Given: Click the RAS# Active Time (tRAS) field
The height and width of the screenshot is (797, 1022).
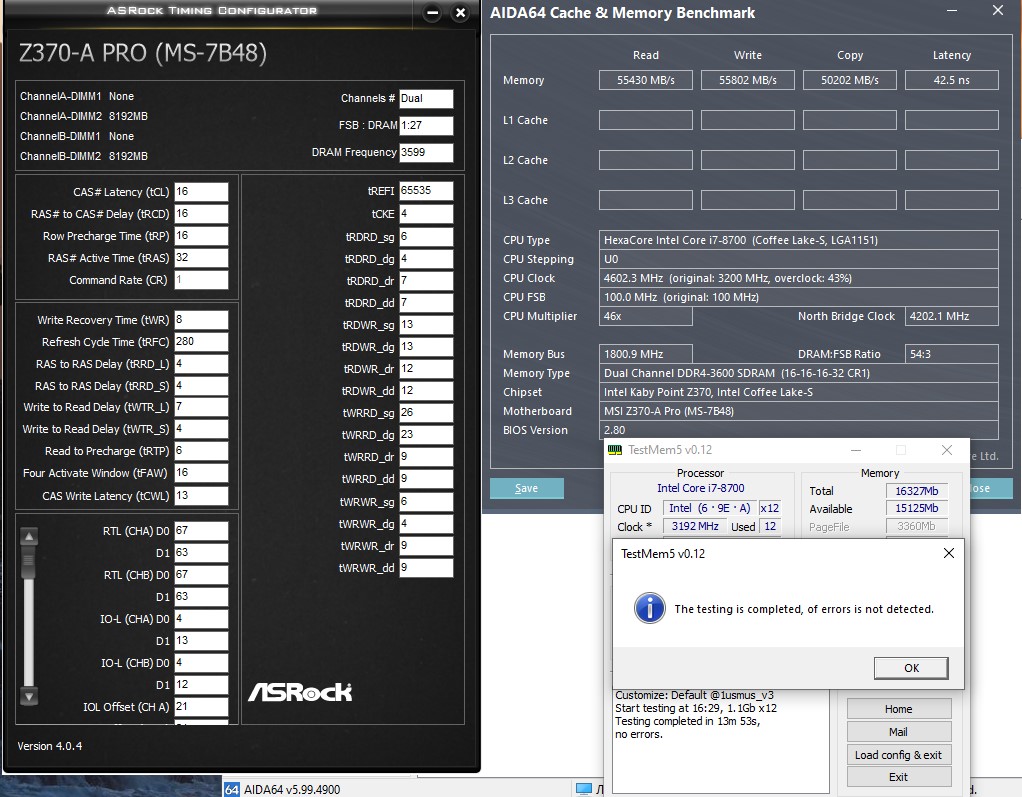Looking at the screenshot, I should (x=201, y=257).
